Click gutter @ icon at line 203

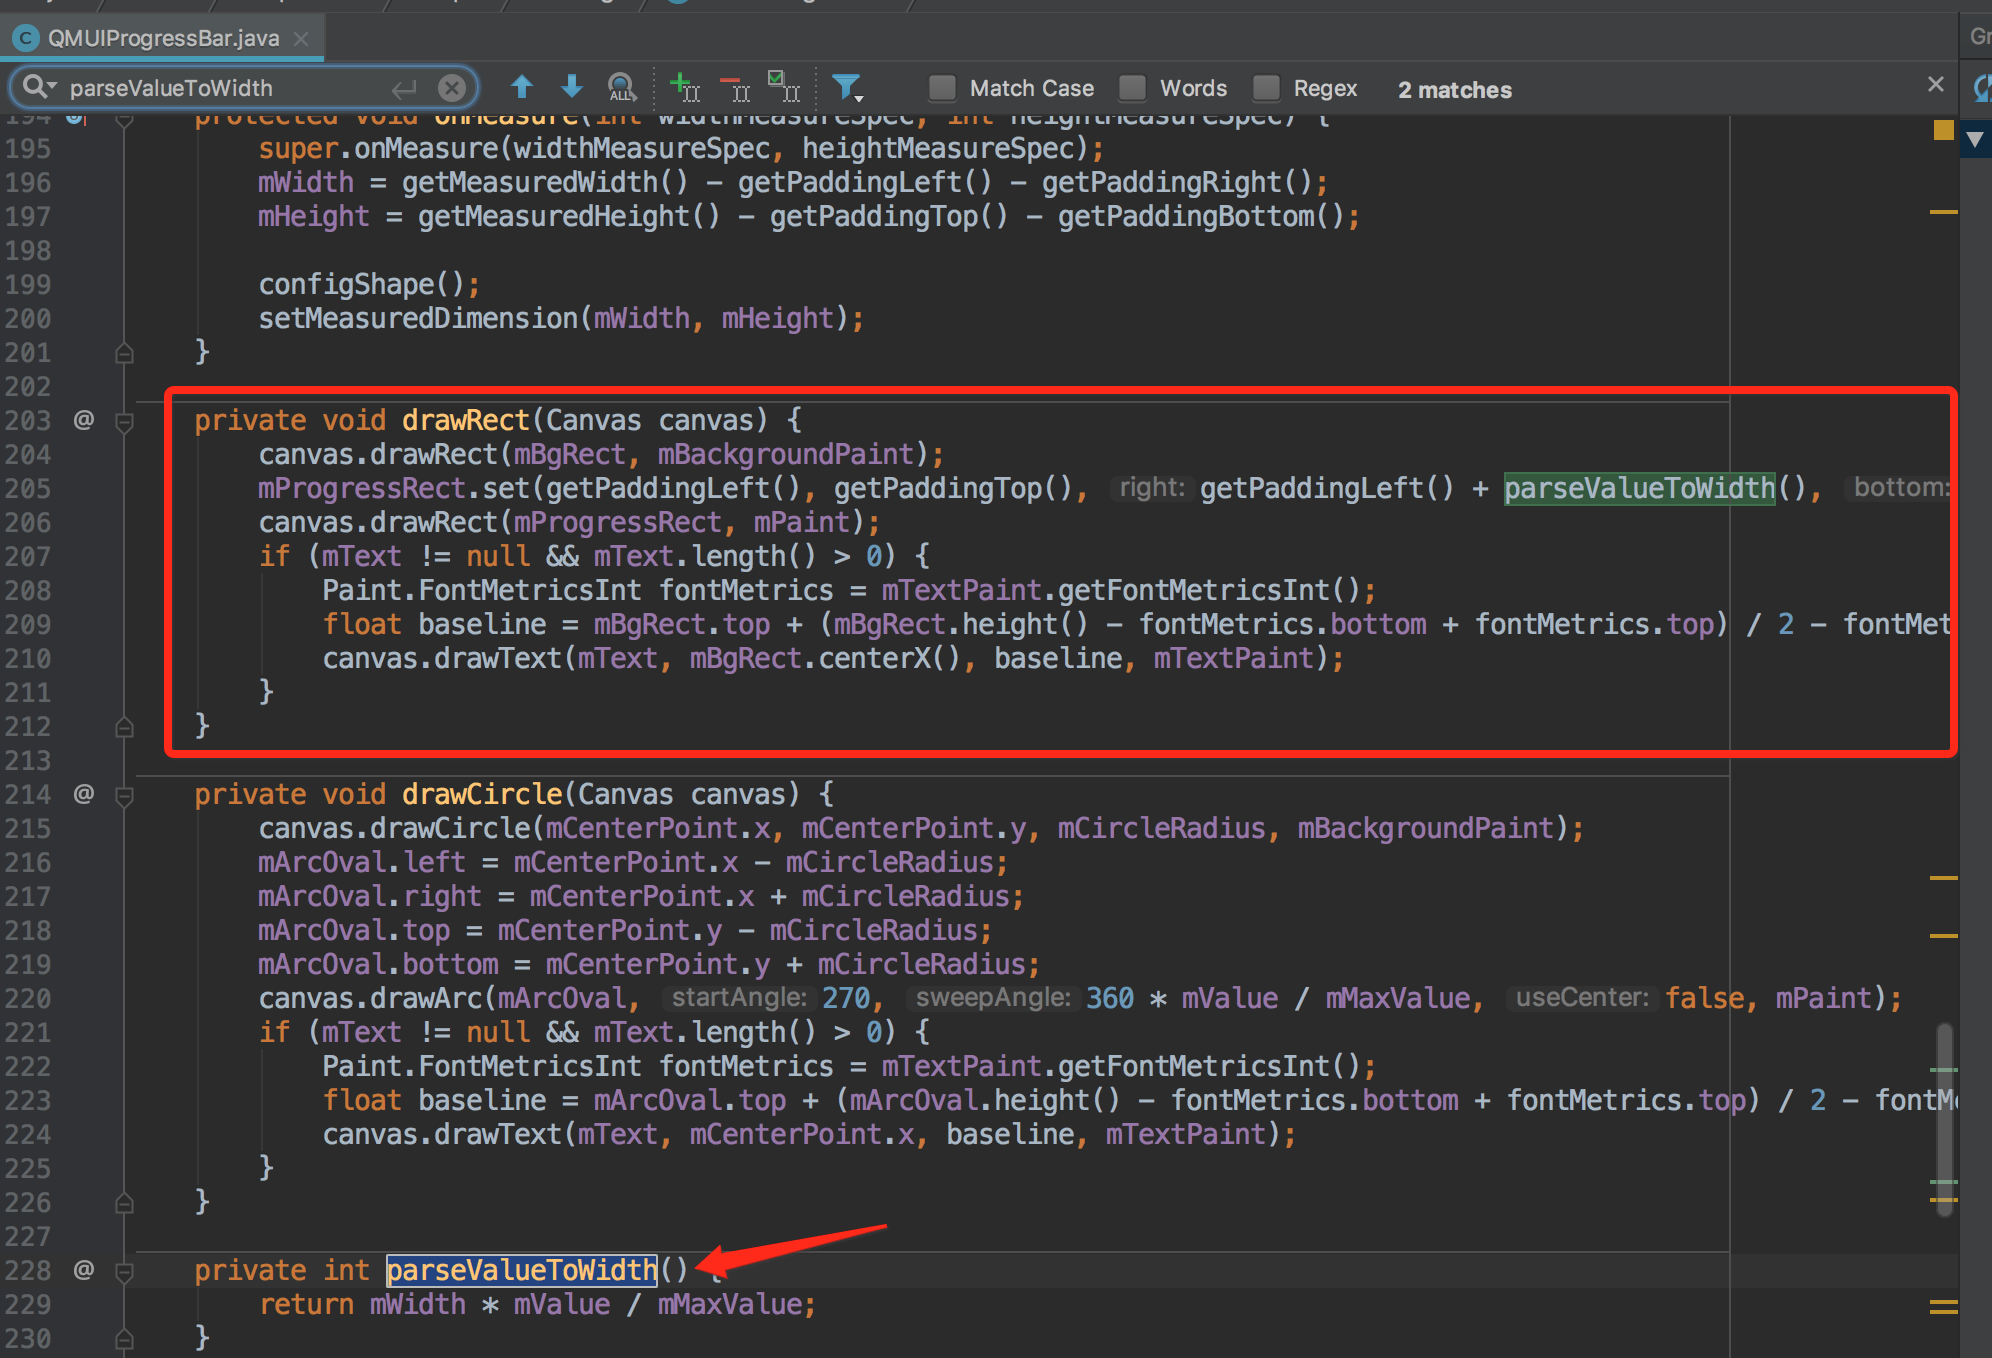click(x=84, y=420)
